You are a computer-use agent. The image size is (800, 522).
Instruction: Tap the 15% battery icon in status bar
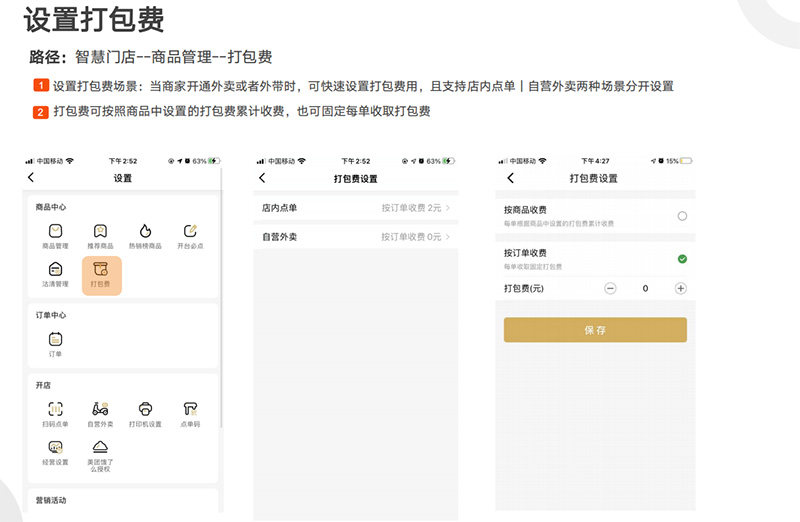pyautogui.click(x=686, y=161)
